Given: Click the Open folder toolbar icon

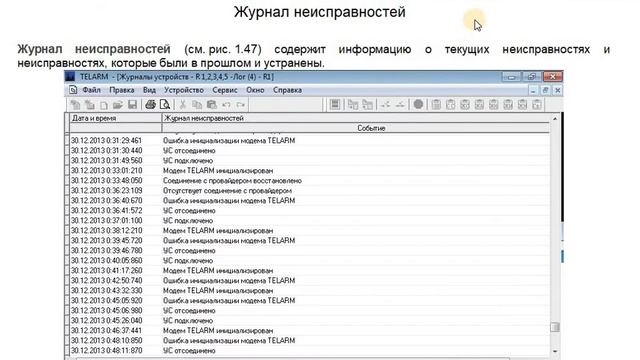Looking at the screenshot, I should (118, 105).
